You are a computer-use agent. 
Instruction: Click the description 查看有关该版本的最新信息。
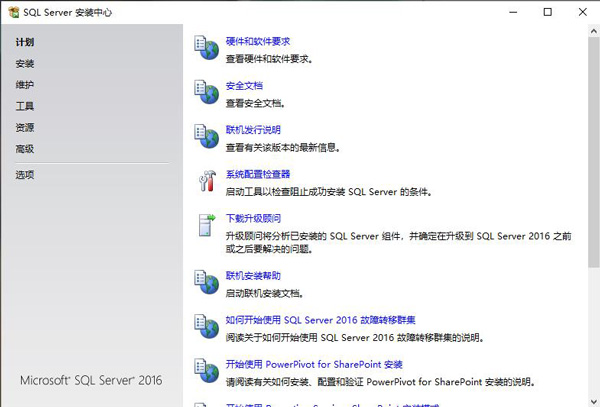[x=283, y=147]
